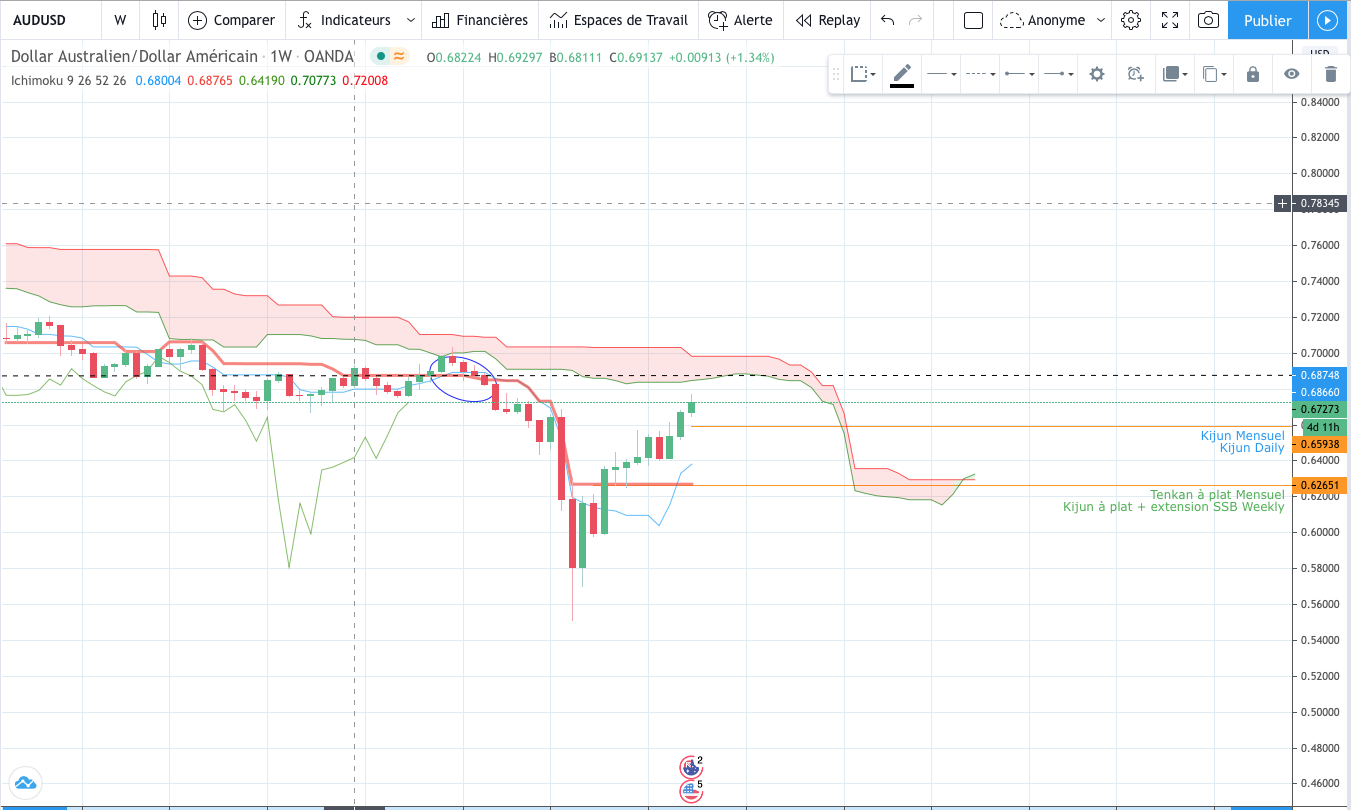
Task: Open the visual order layers dropdown
Action: [x=1174, y=74]
